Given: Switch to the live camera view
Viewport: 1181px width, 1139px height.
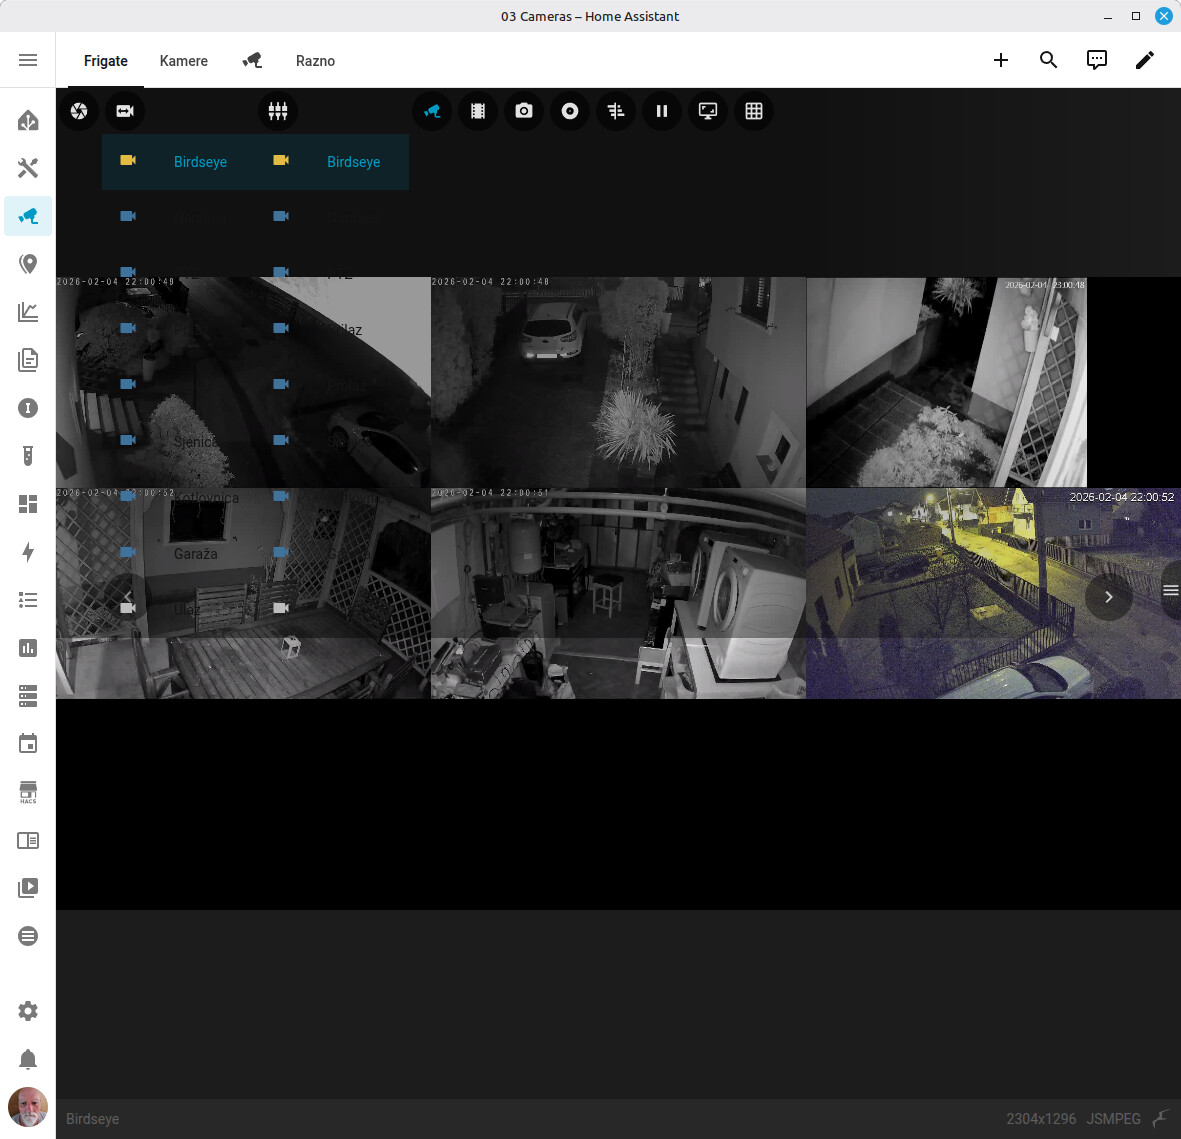Looking at the screenshot, I should (432, 111).
